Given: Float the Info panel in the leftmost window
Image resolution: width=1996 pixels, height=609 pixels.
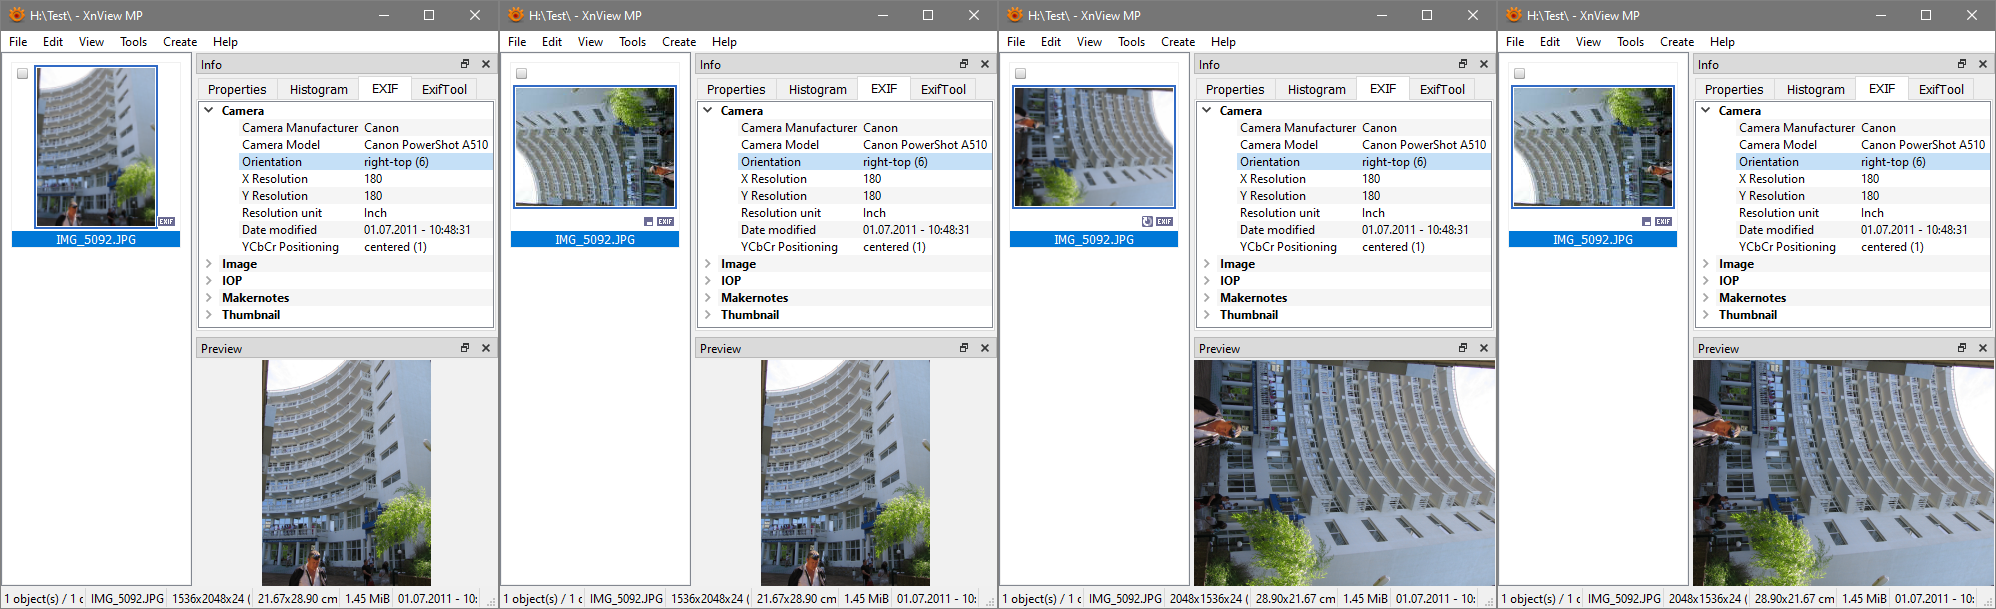Looking at the screenshot, I should 465,64.
